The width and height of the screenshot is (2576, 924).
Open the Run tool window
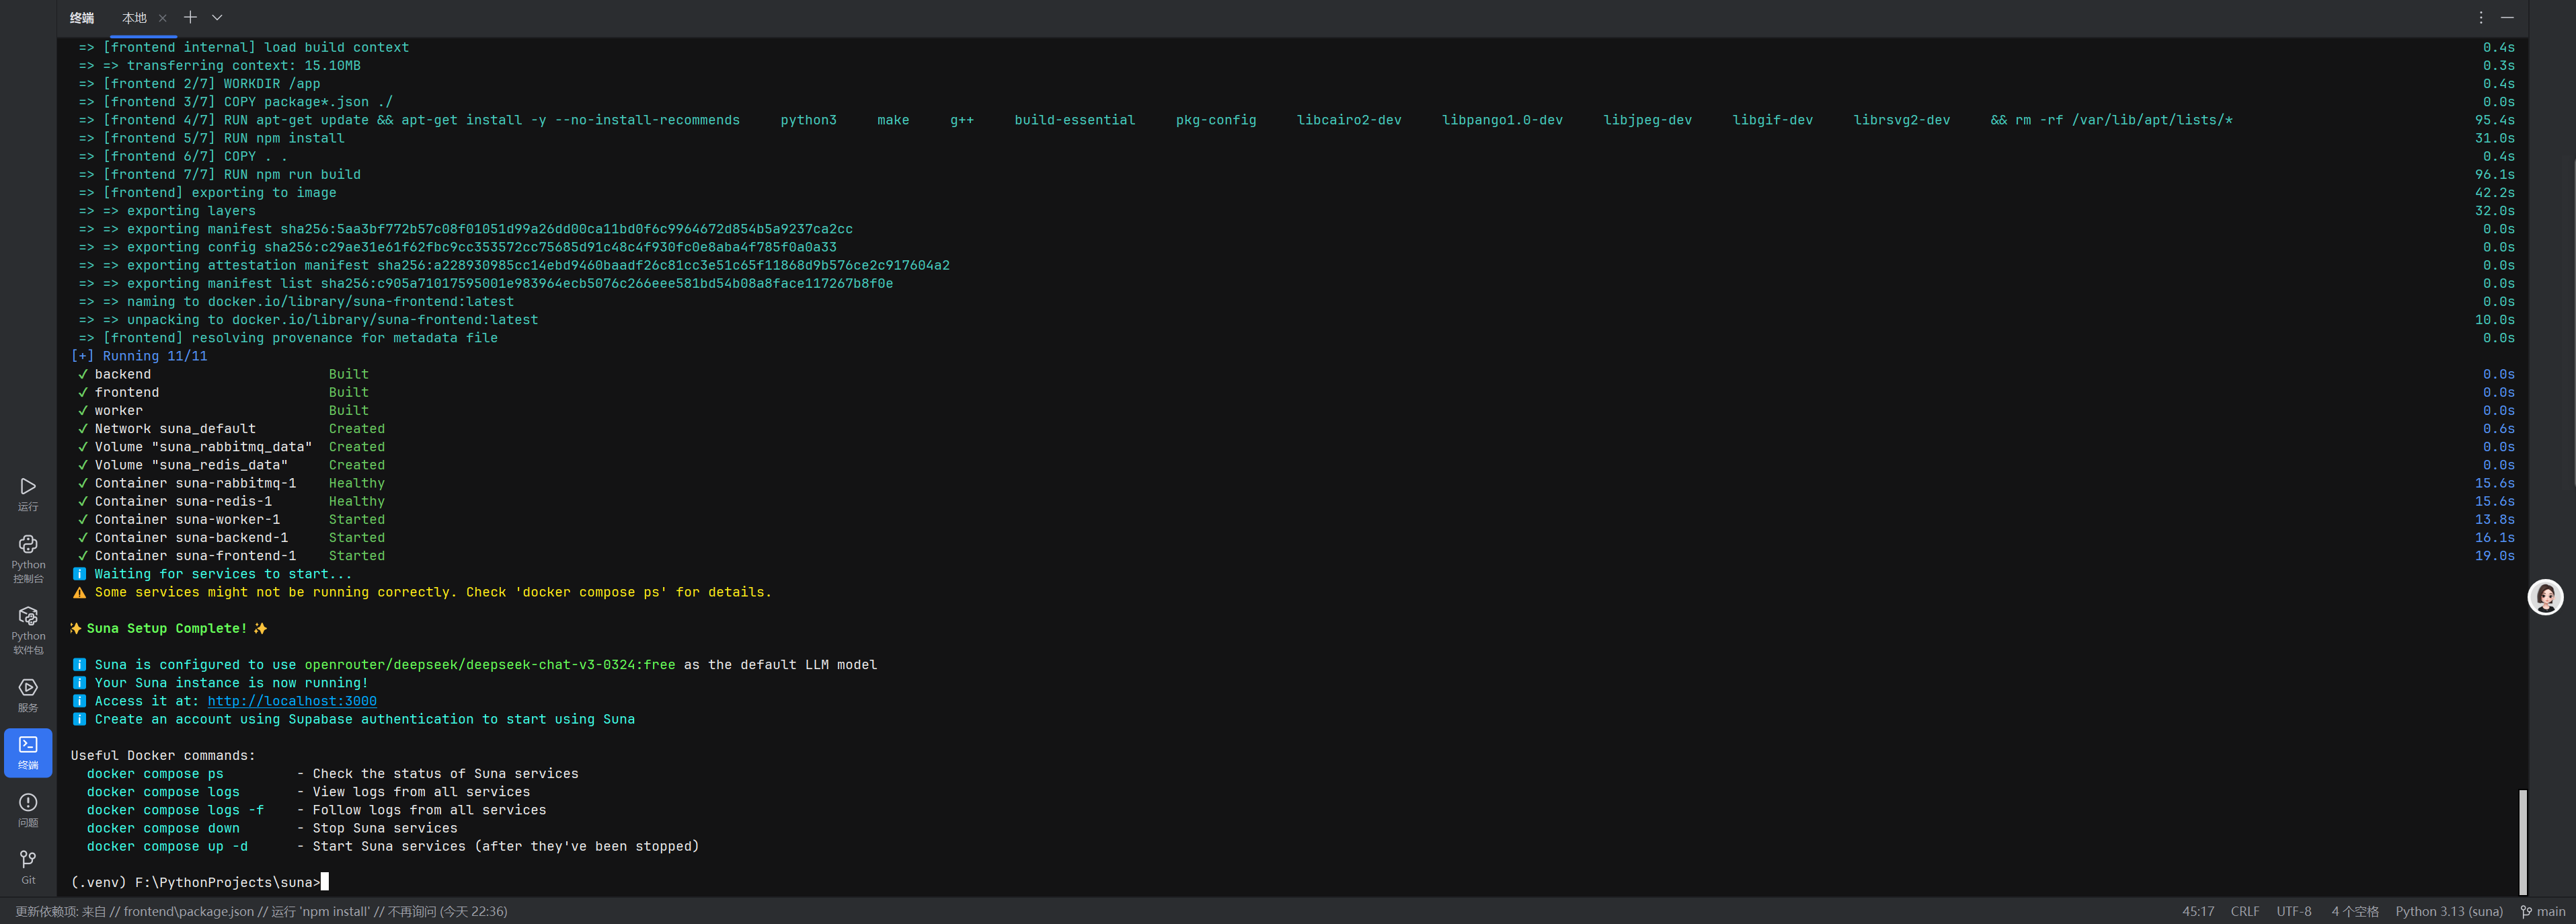point(28,493)
